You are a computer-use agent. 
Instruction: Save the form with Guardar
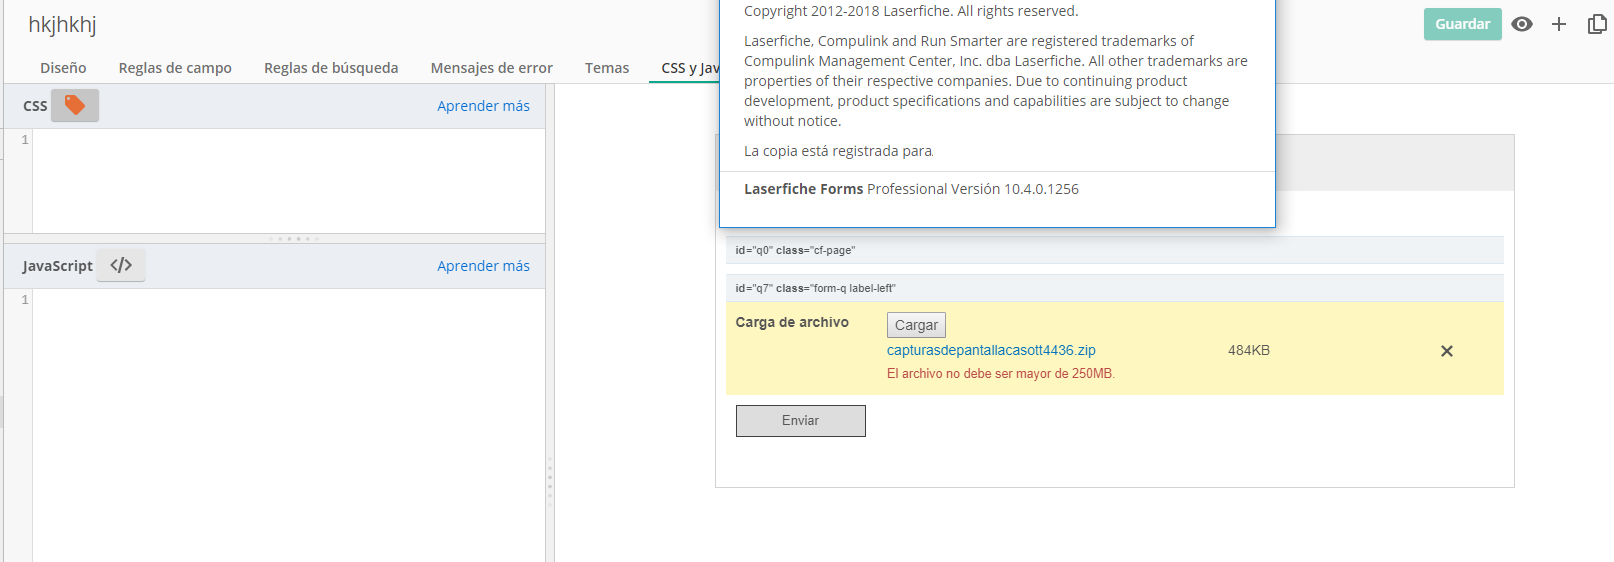point(1462,24)
